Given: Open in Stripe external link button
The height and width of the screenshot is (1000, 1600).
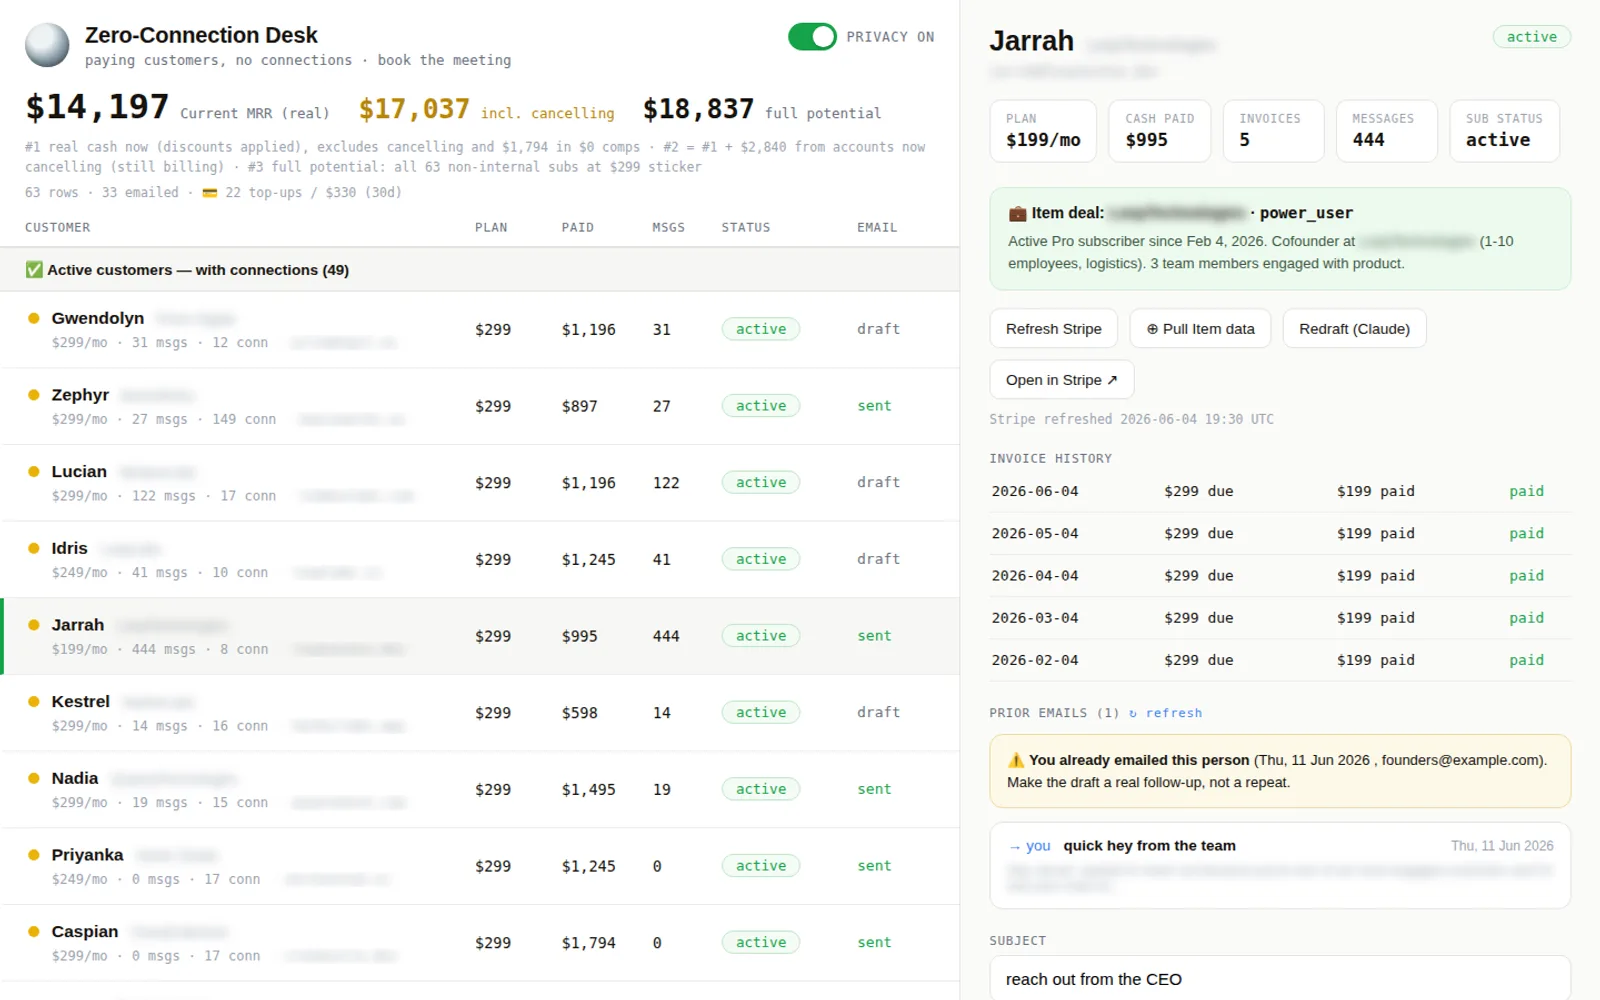Looking at the screenshot, I should tap(1062, 380).
